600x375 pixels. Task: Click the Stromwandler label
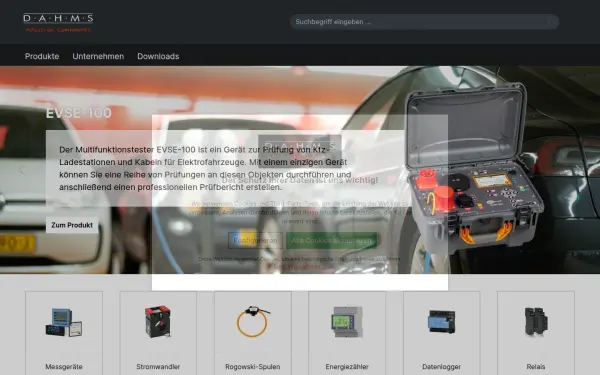click(158, 367)
